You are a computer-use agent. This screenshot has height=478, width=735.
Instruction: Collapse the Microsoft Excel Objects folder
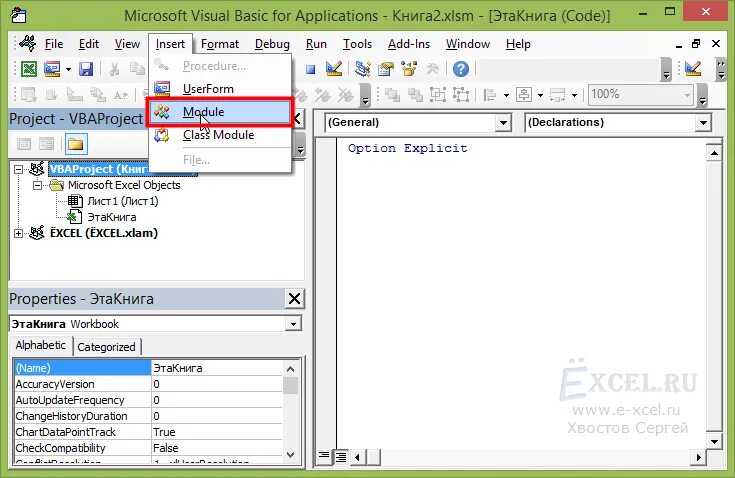[37, 186]
